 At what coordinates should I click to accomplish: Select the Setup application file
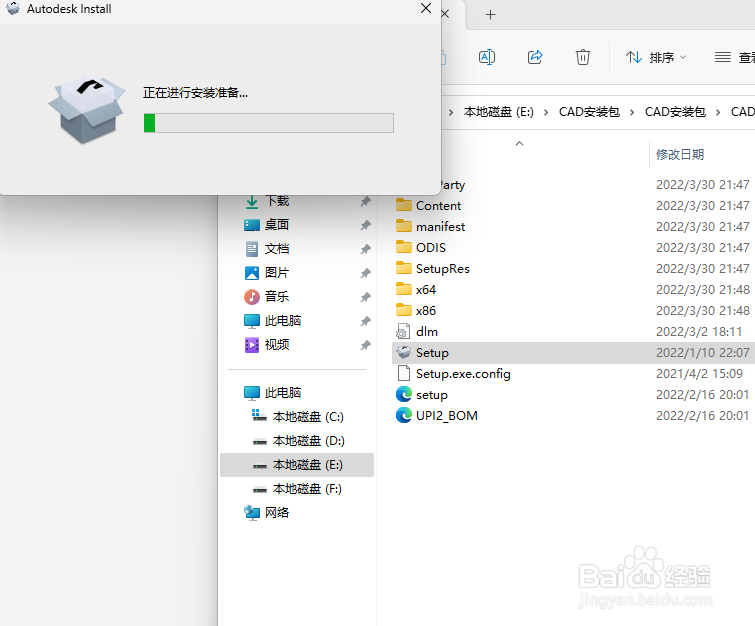(x=432, y=353)
